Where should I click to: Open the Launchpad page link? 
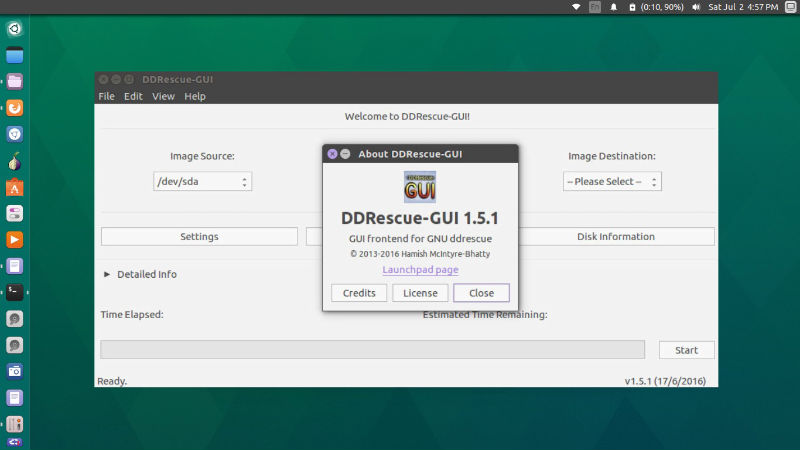(420, 269)
